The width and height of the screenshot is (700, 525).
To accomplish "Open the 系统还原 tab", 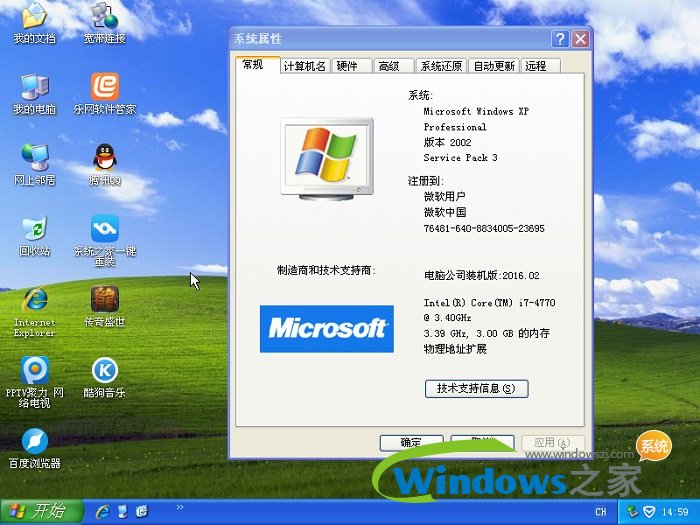I will tap(440, 66).
